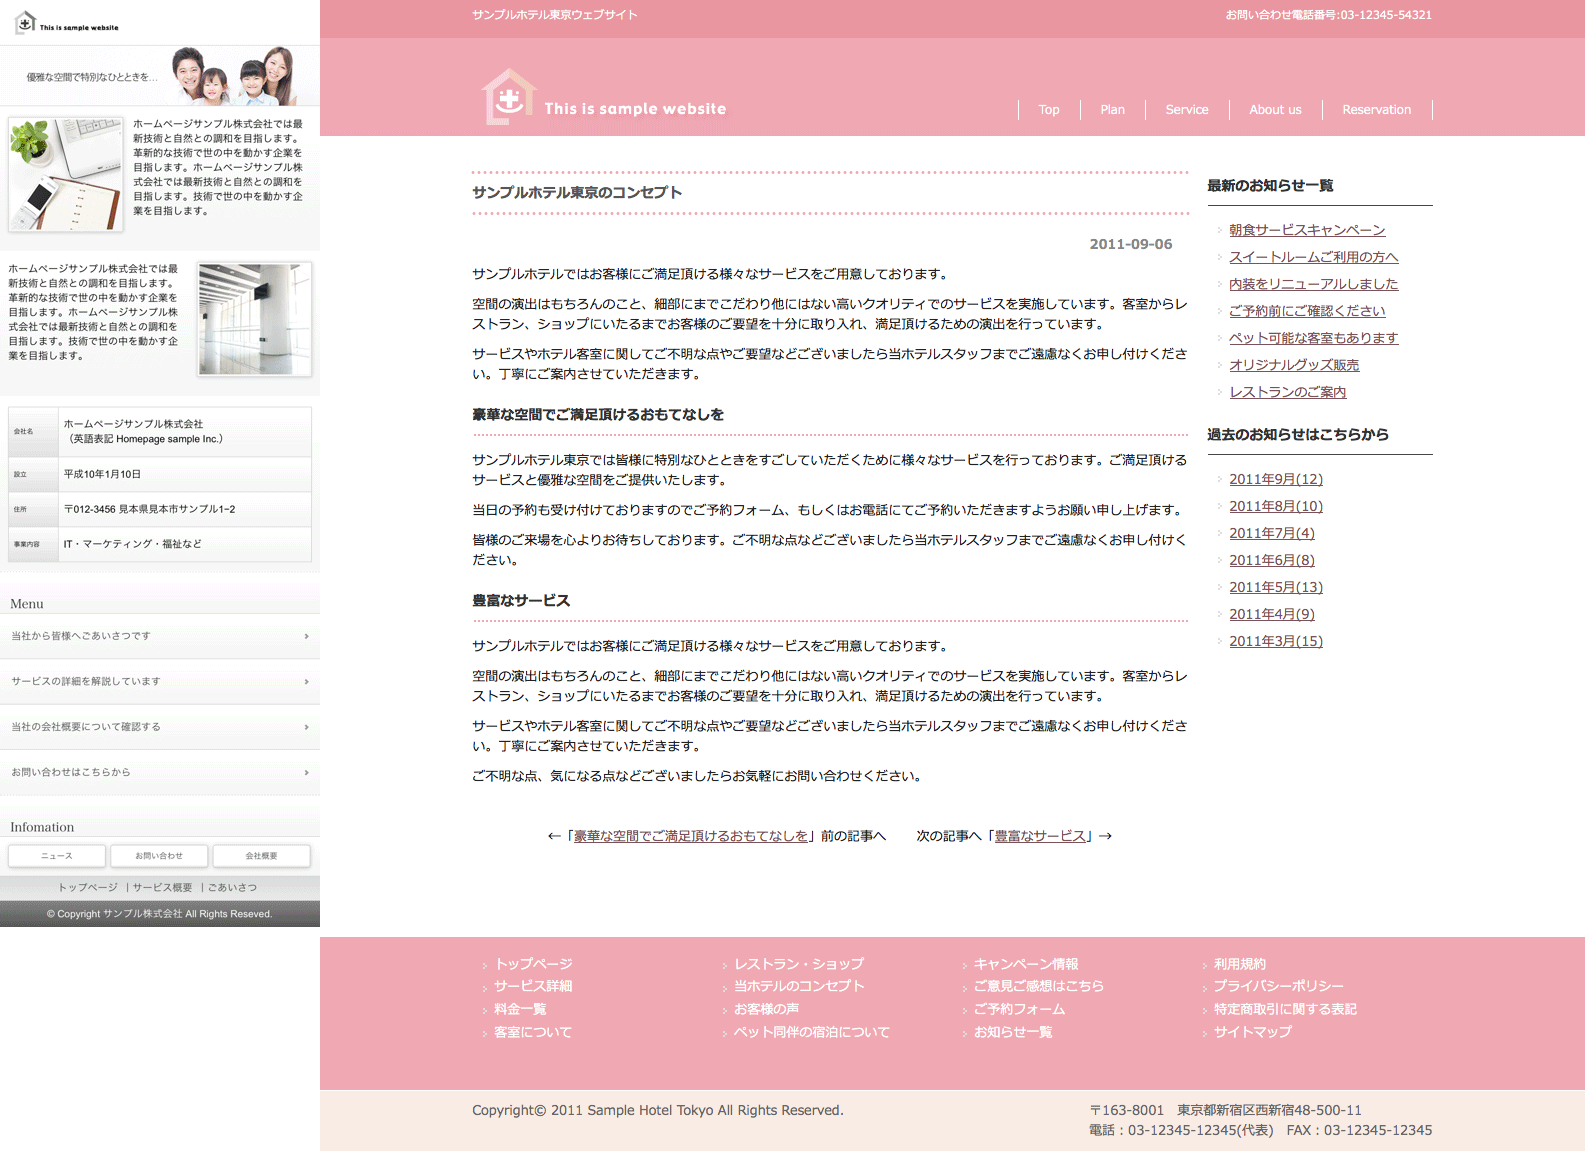Click the pink house logo in header

coord(509,98)
